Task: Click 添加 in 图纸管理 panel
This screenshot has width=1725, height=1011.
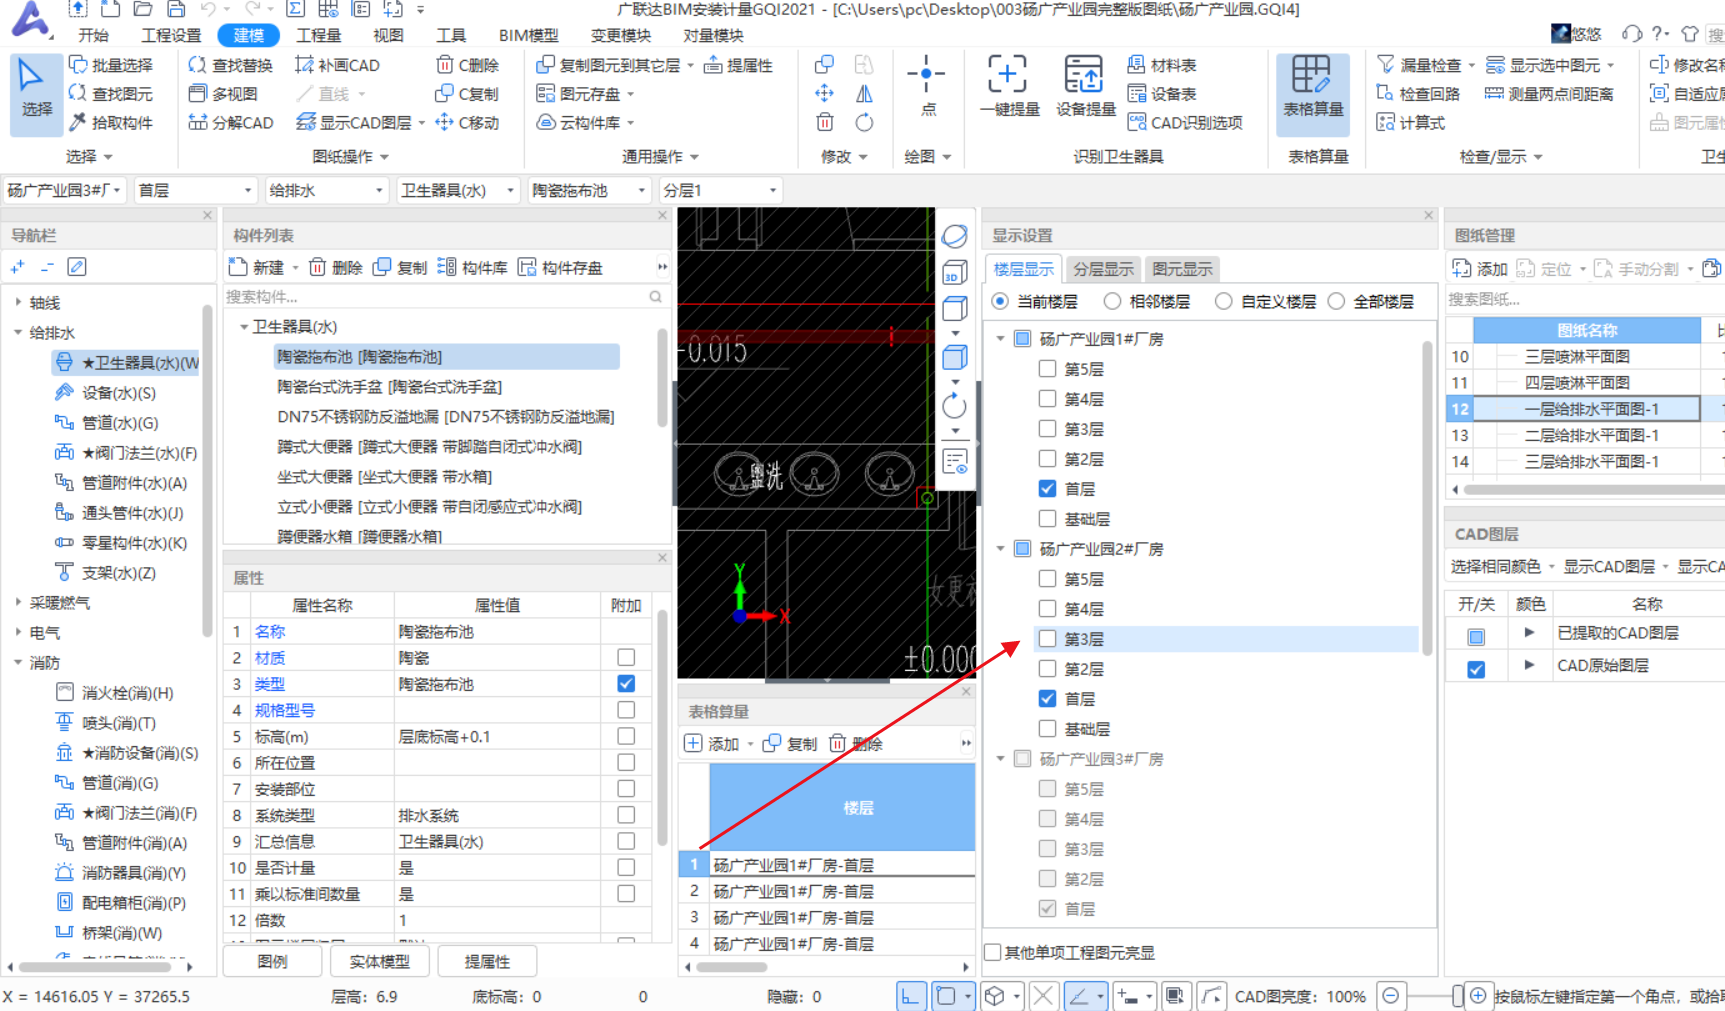Action: pyautogui.click(x=1480, y=269)
